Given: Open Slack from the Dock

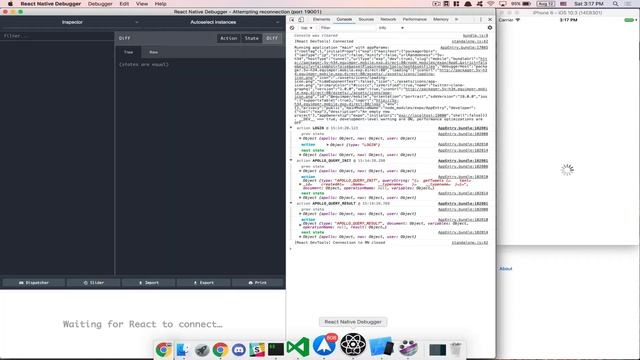Looking at the screenshot, I should coord(257,349).
